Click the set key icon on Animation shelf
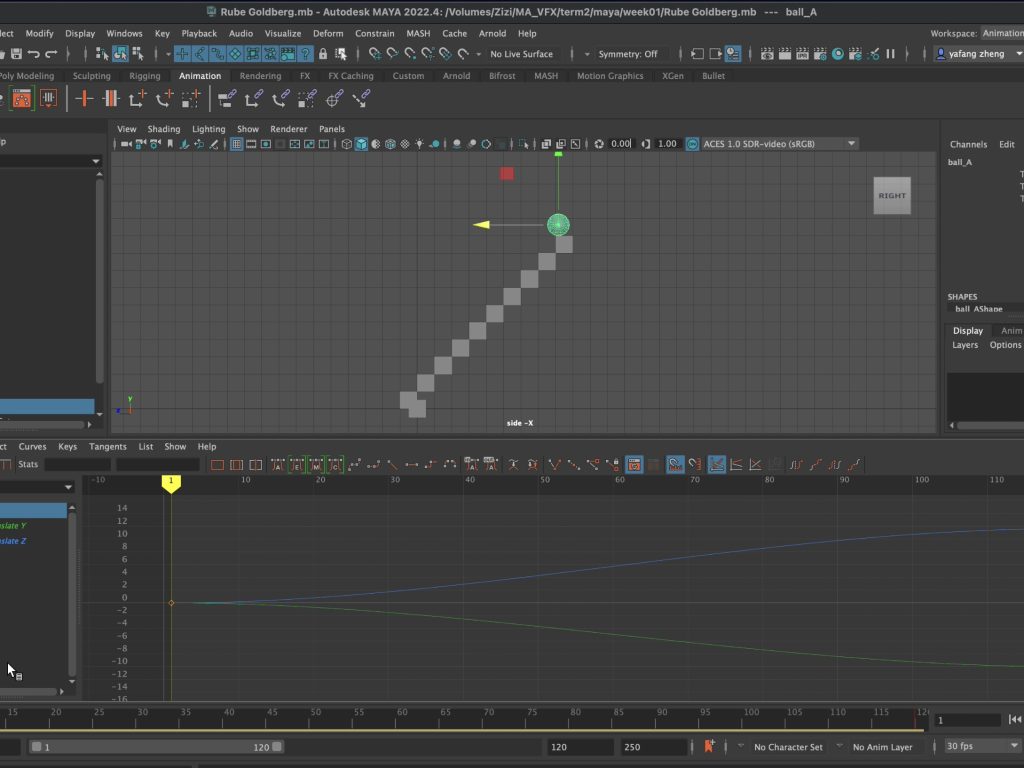1024x768 pixels. [85, 98]
